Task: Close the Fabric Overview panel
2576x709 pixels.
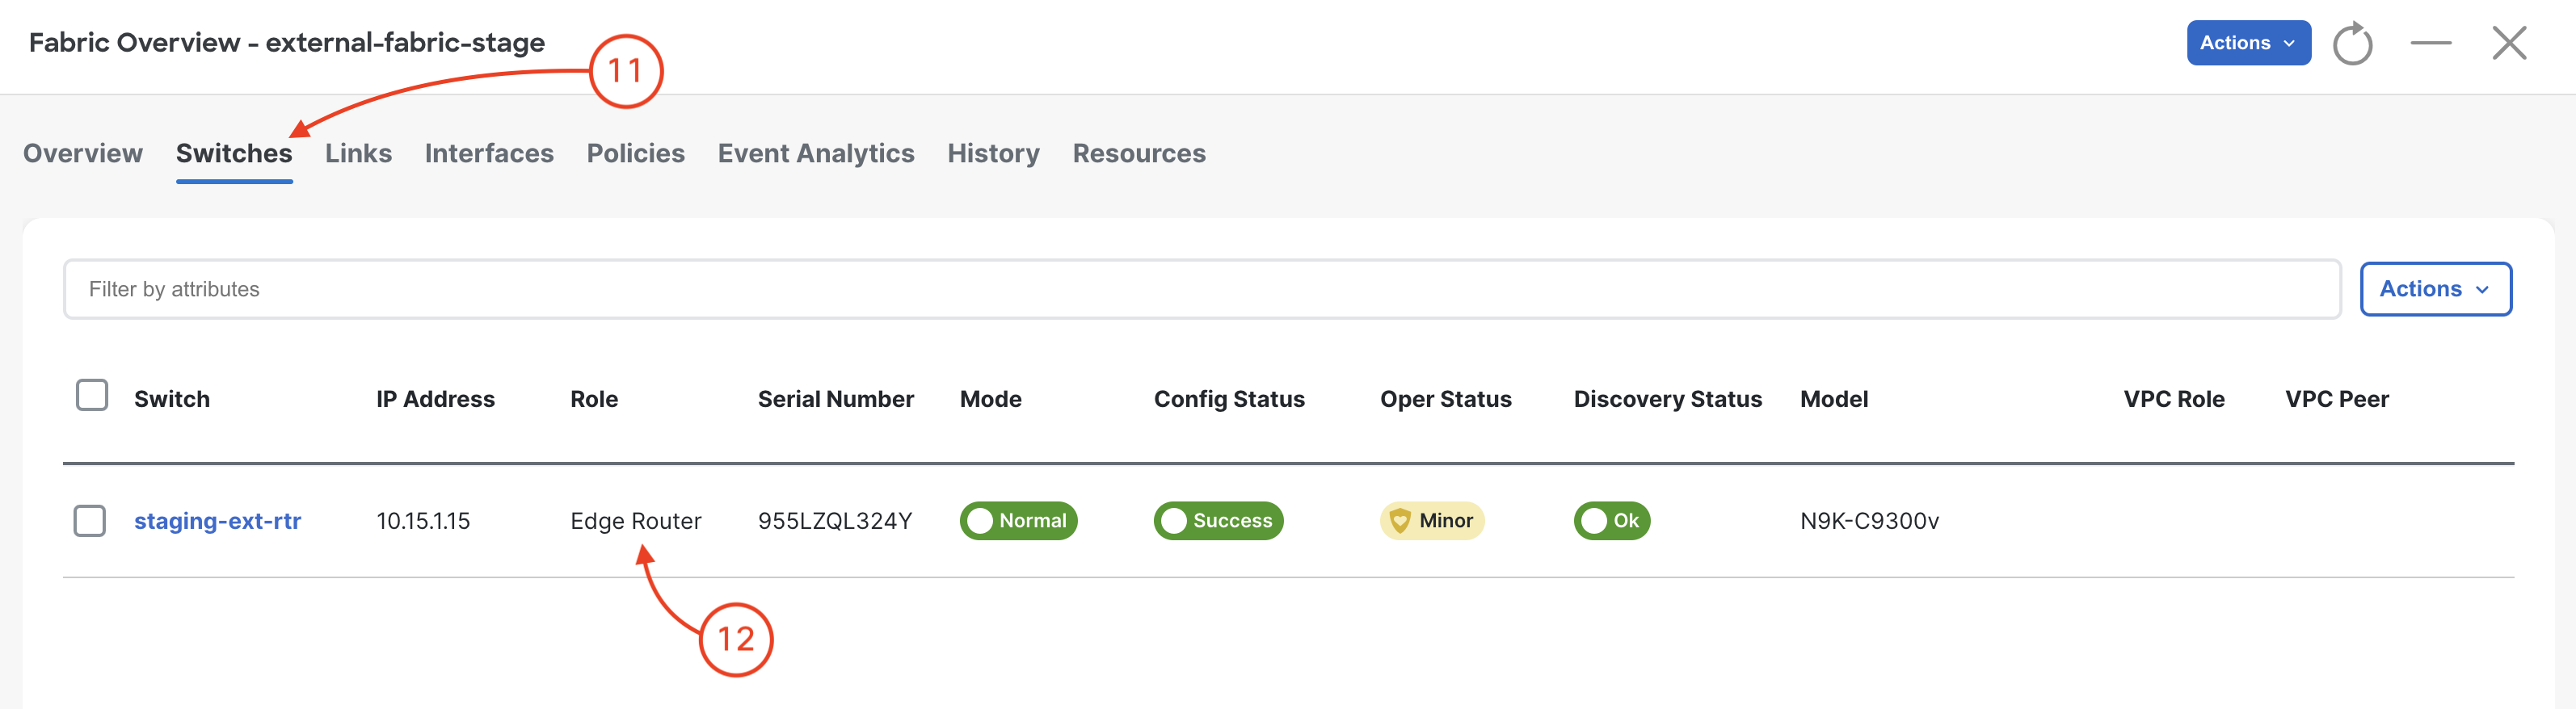Action: pos(2509,43)
